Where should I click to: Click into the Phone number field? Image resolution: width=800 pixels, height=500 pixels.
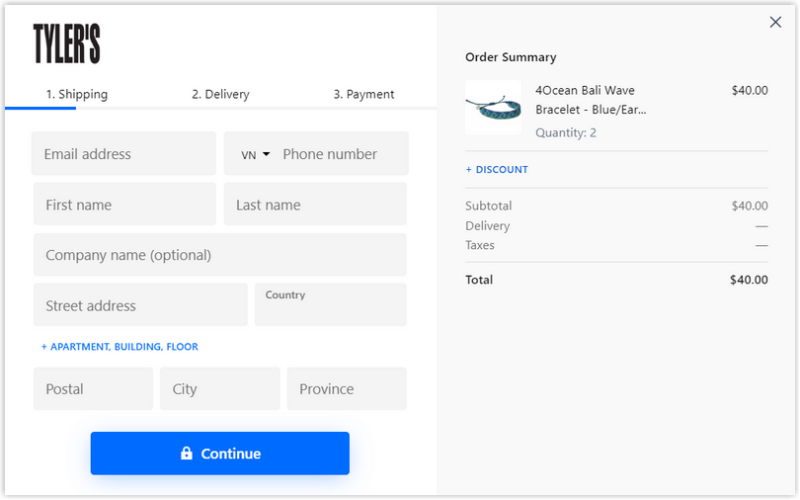(340, 154)
